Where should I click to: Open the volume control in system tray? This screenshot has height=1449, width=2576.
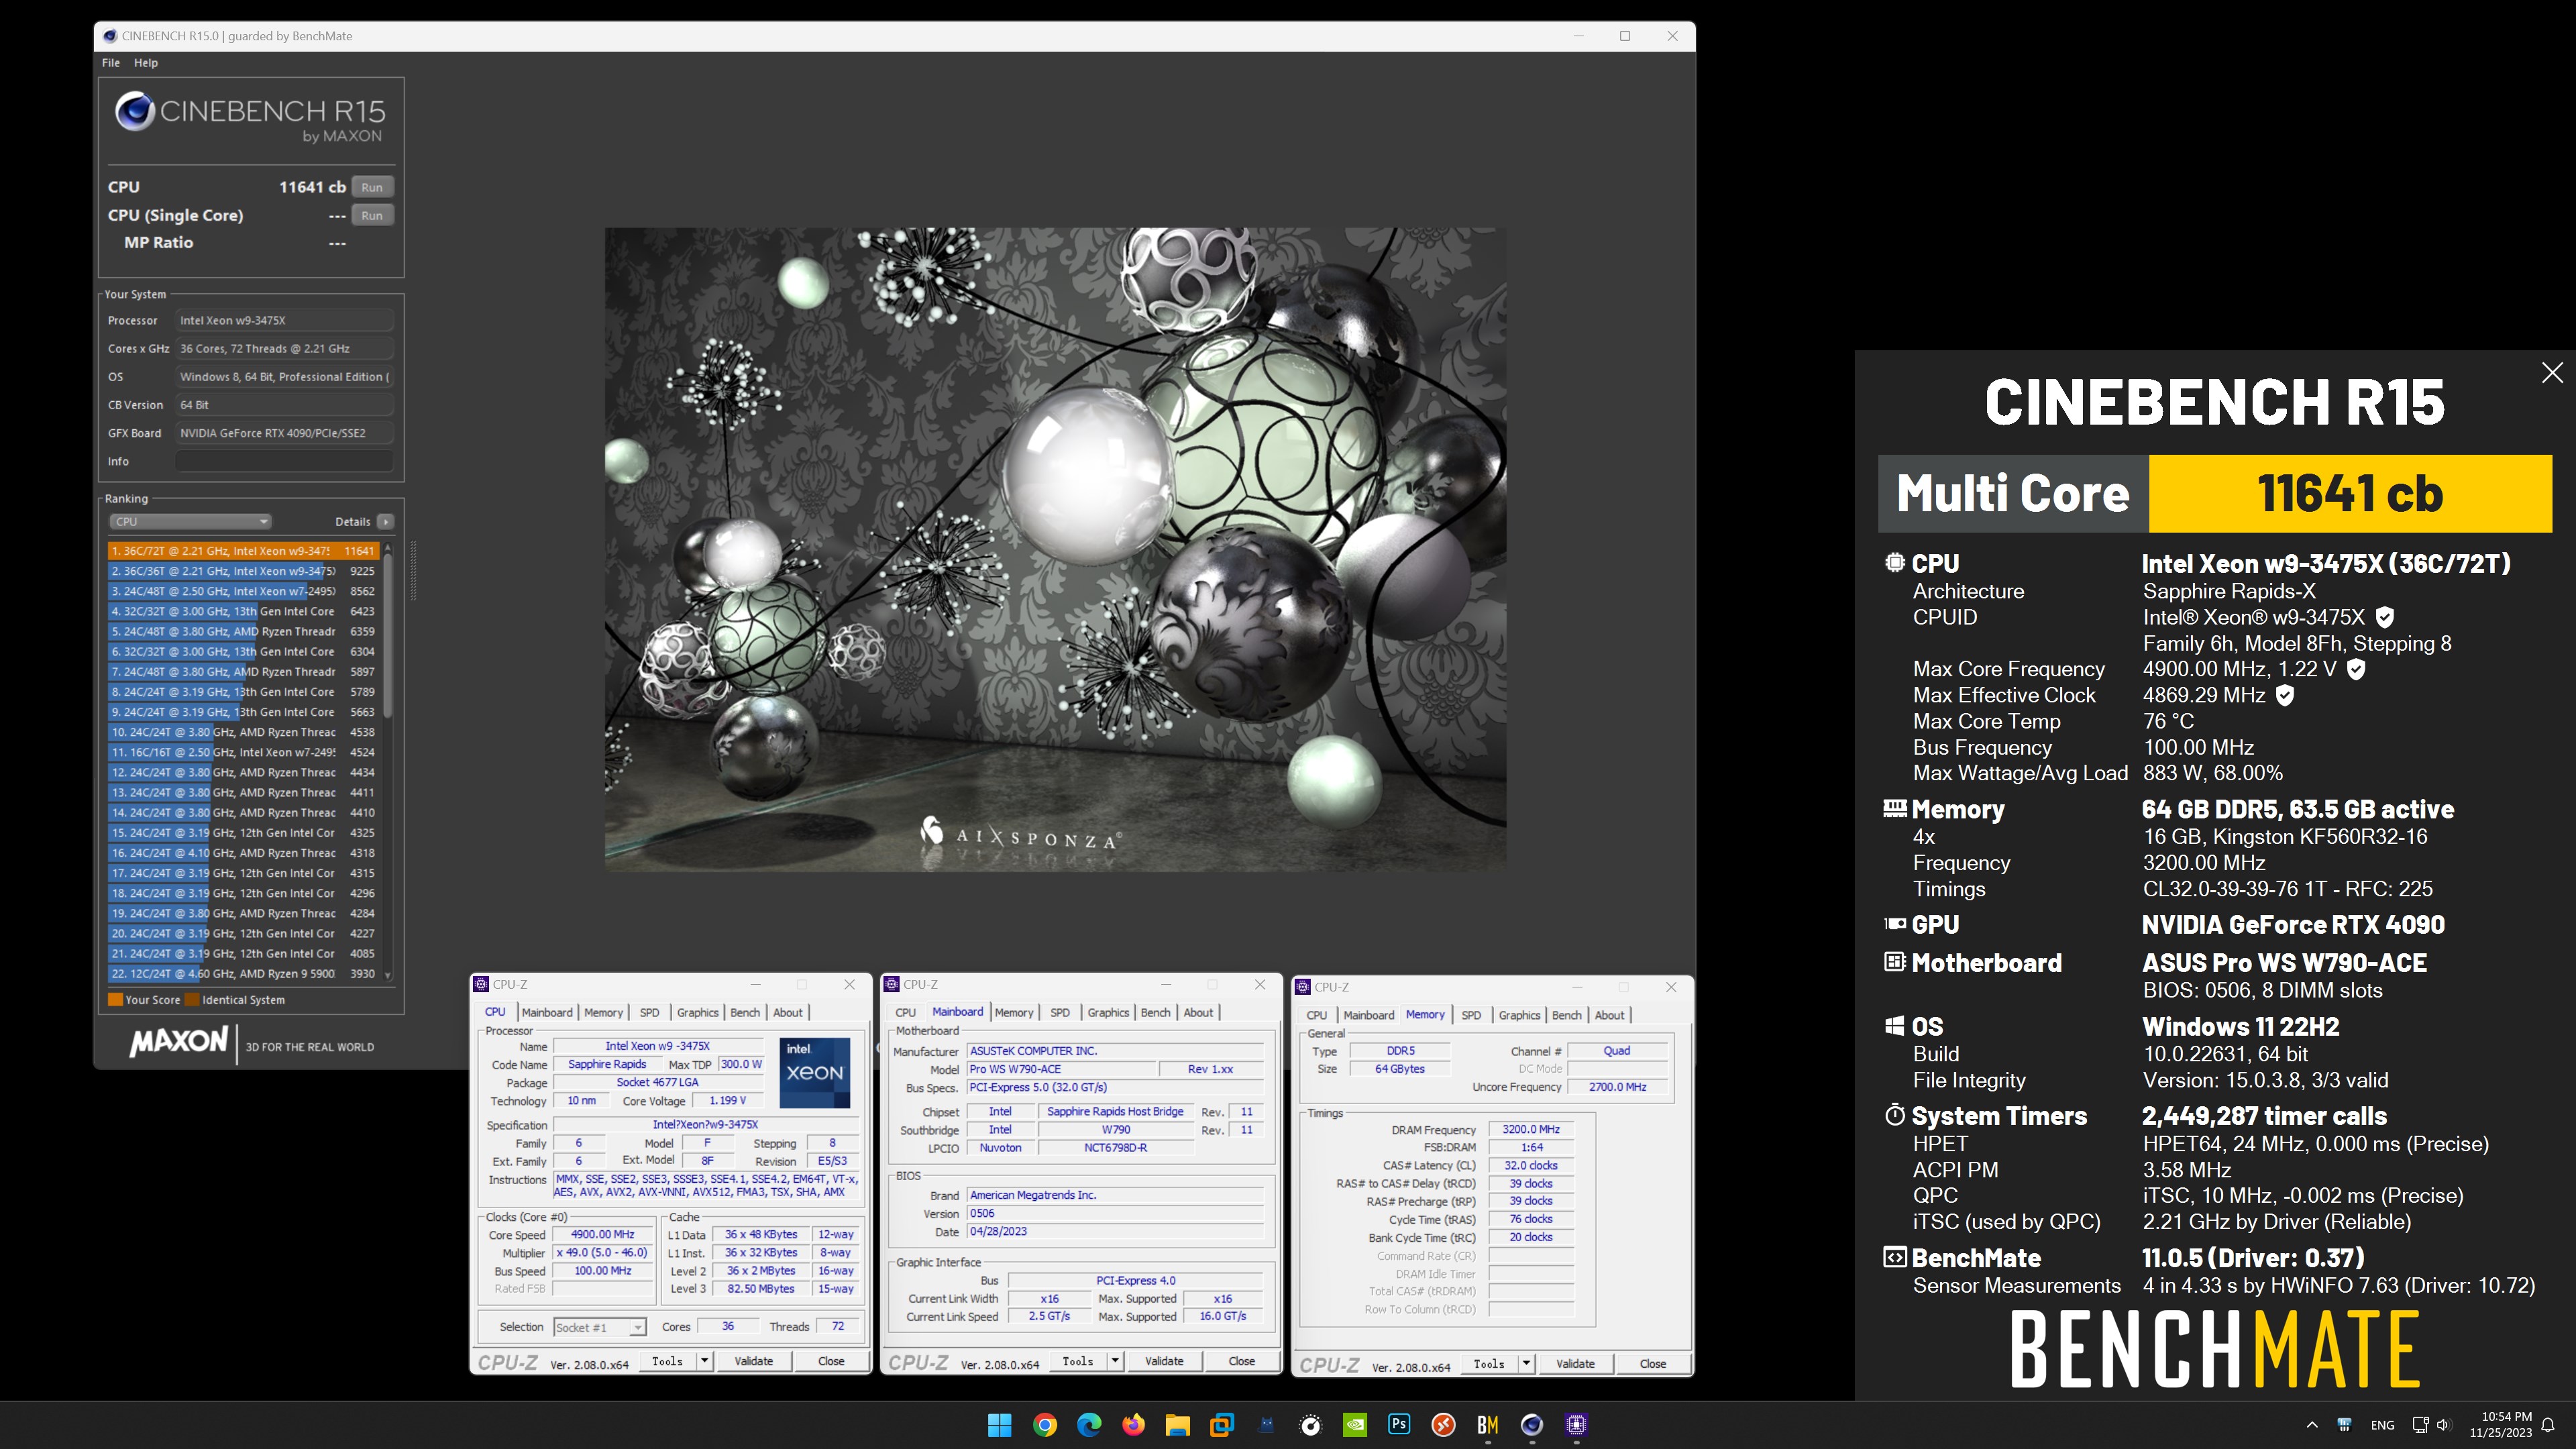(2444, 1425)
